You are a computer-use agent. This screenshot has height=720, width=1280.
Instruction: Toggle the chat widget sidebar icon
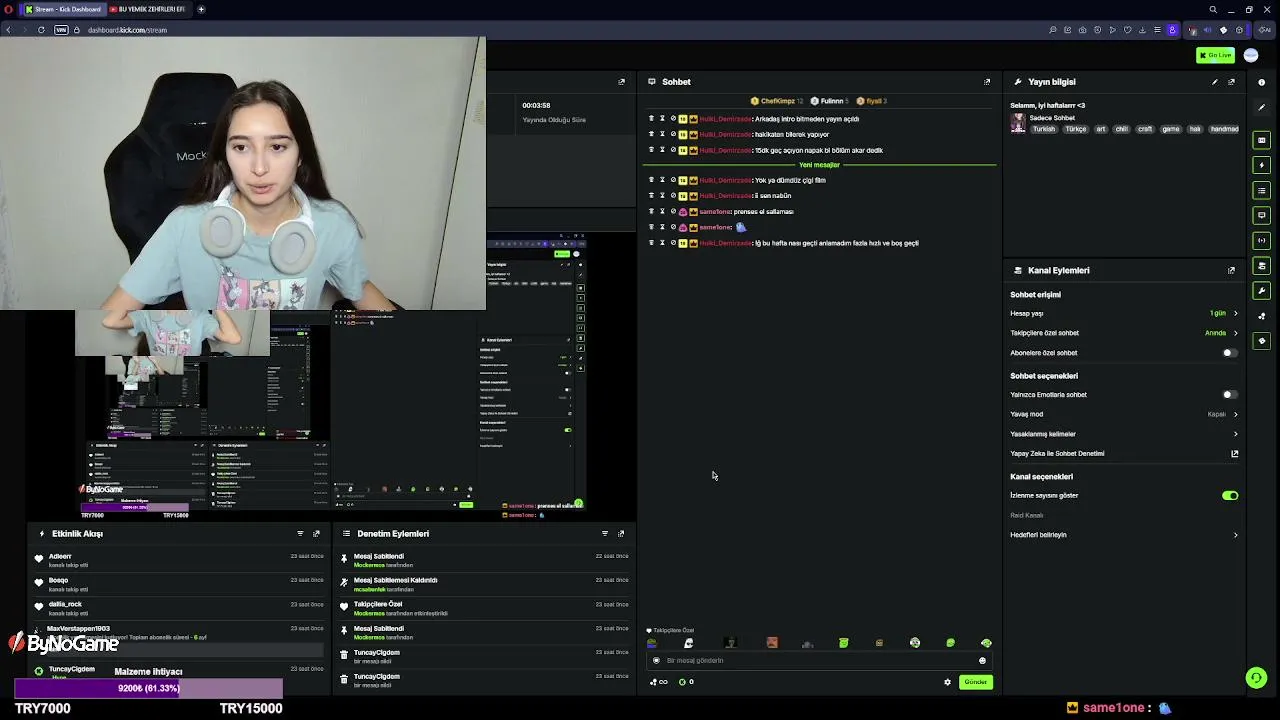[1262, 215]
